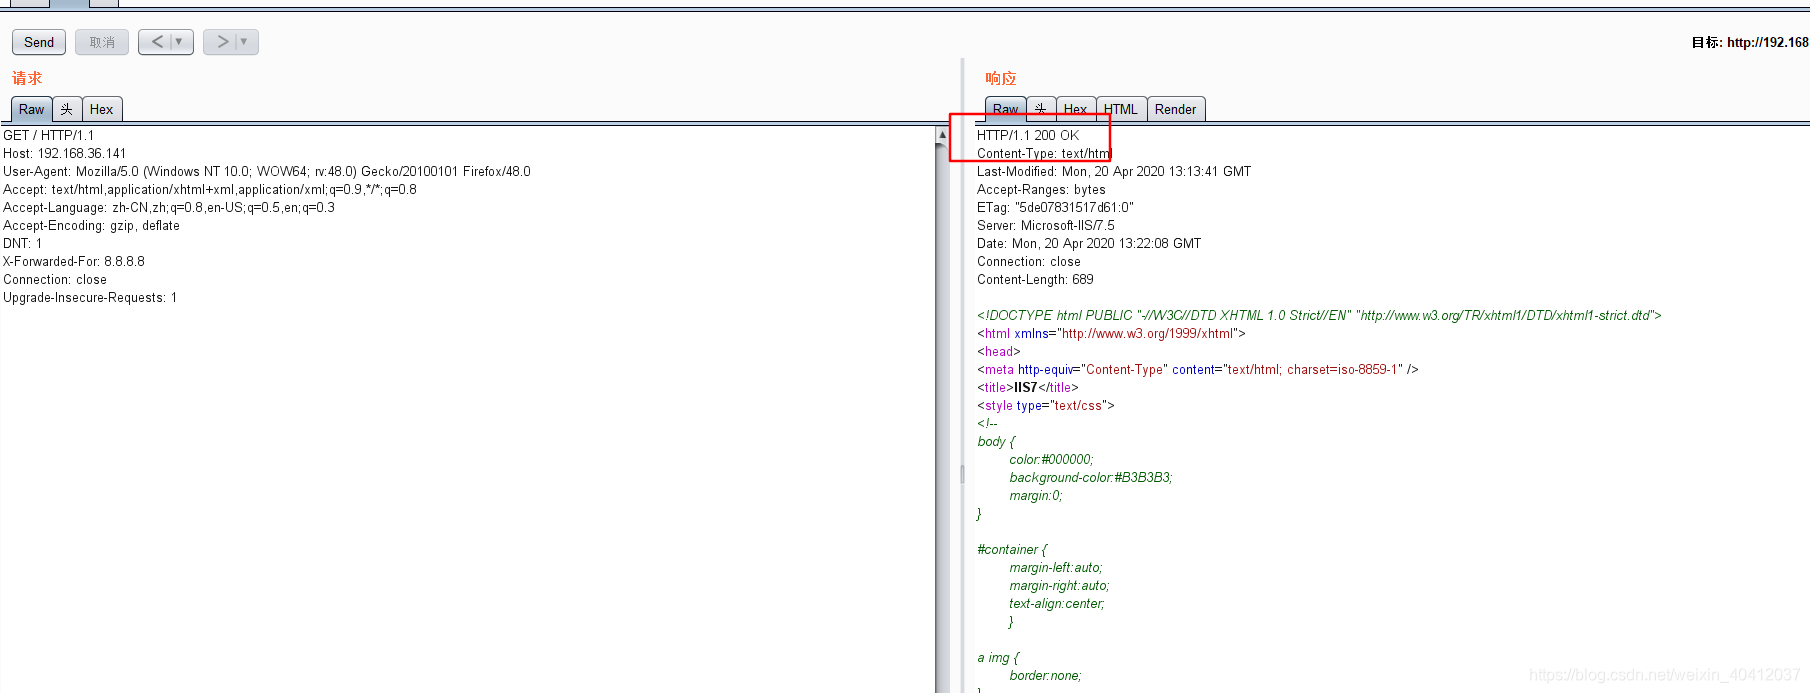Click the '#container {' CSS selector line
The width and height of the screenshot is (1810, 693).
tap(1012, 549)
